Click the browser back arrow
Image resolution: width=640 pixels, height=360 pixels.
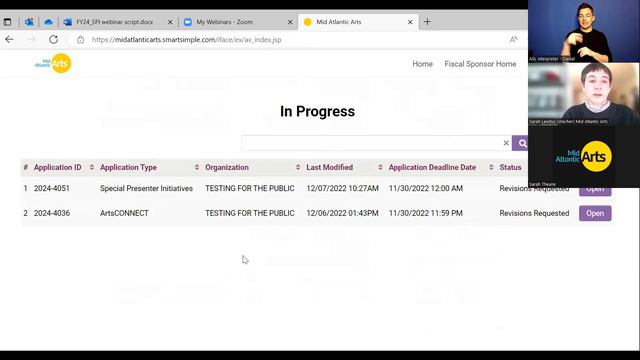pos(9,40)
